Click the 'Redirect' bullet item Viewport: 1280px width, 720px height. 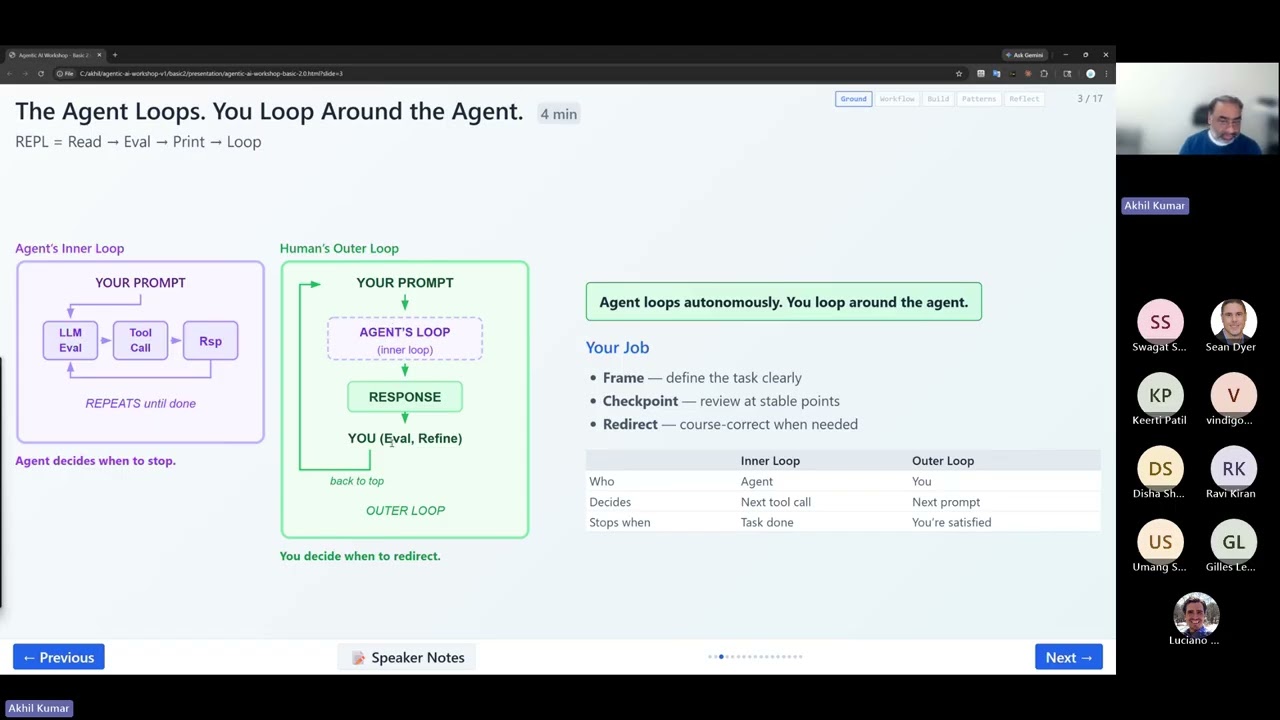[x=730, y=424]
